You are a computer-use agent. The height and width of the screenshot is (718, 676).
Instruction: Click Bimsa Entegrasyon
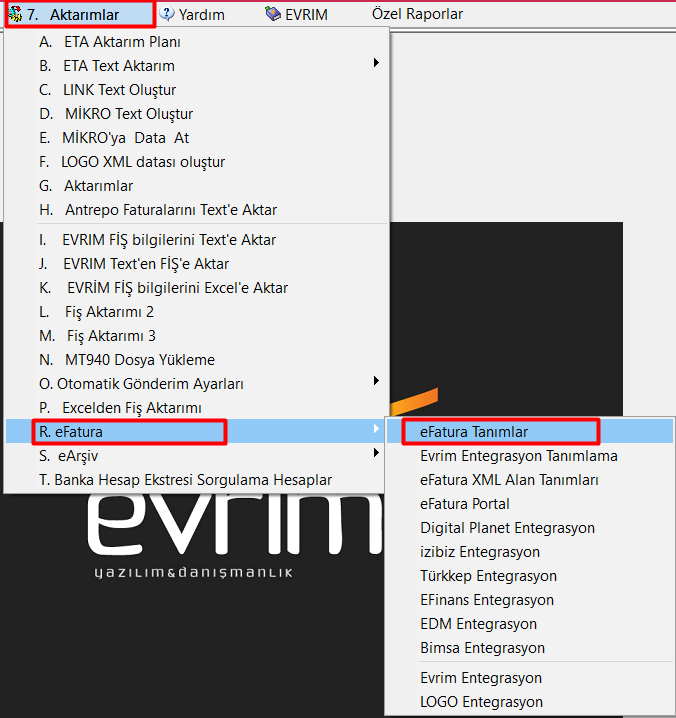point(530,648)
